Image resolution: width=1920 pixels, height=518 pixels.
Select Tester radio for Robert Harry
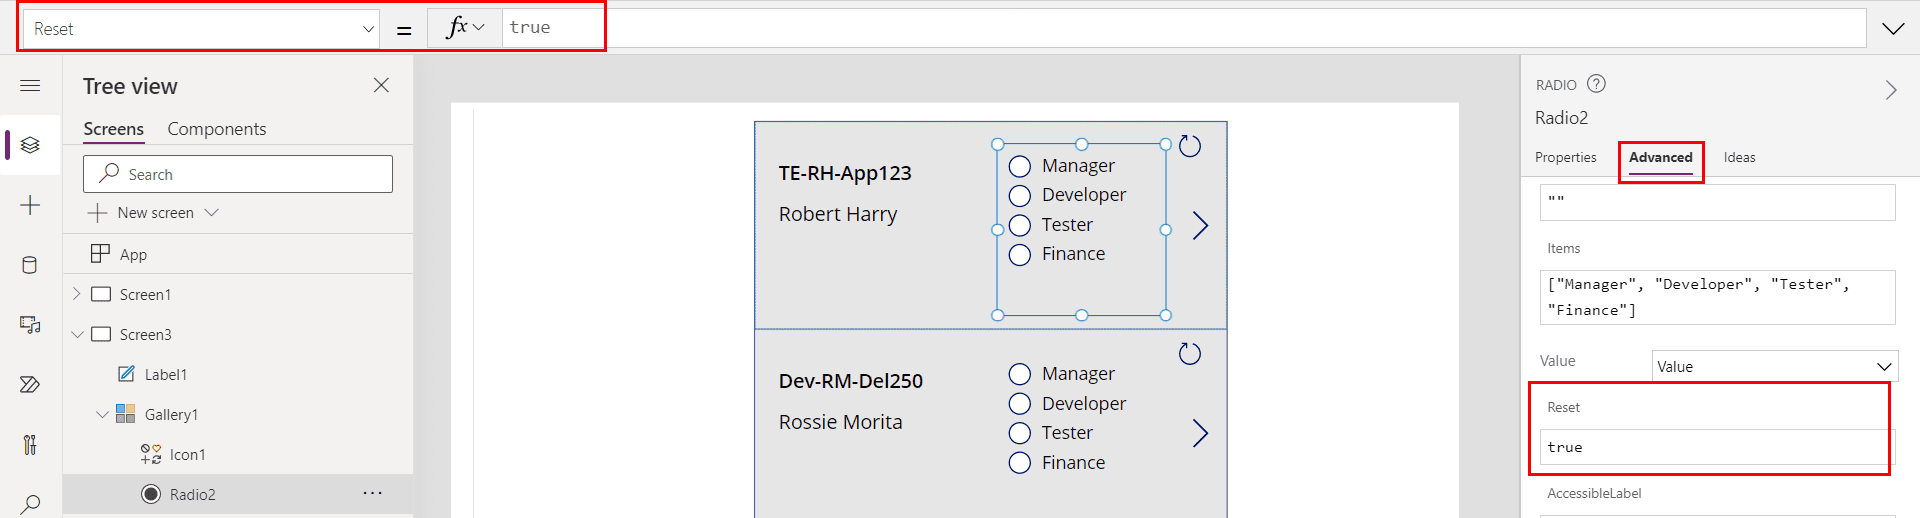[x=1020, y=225]
